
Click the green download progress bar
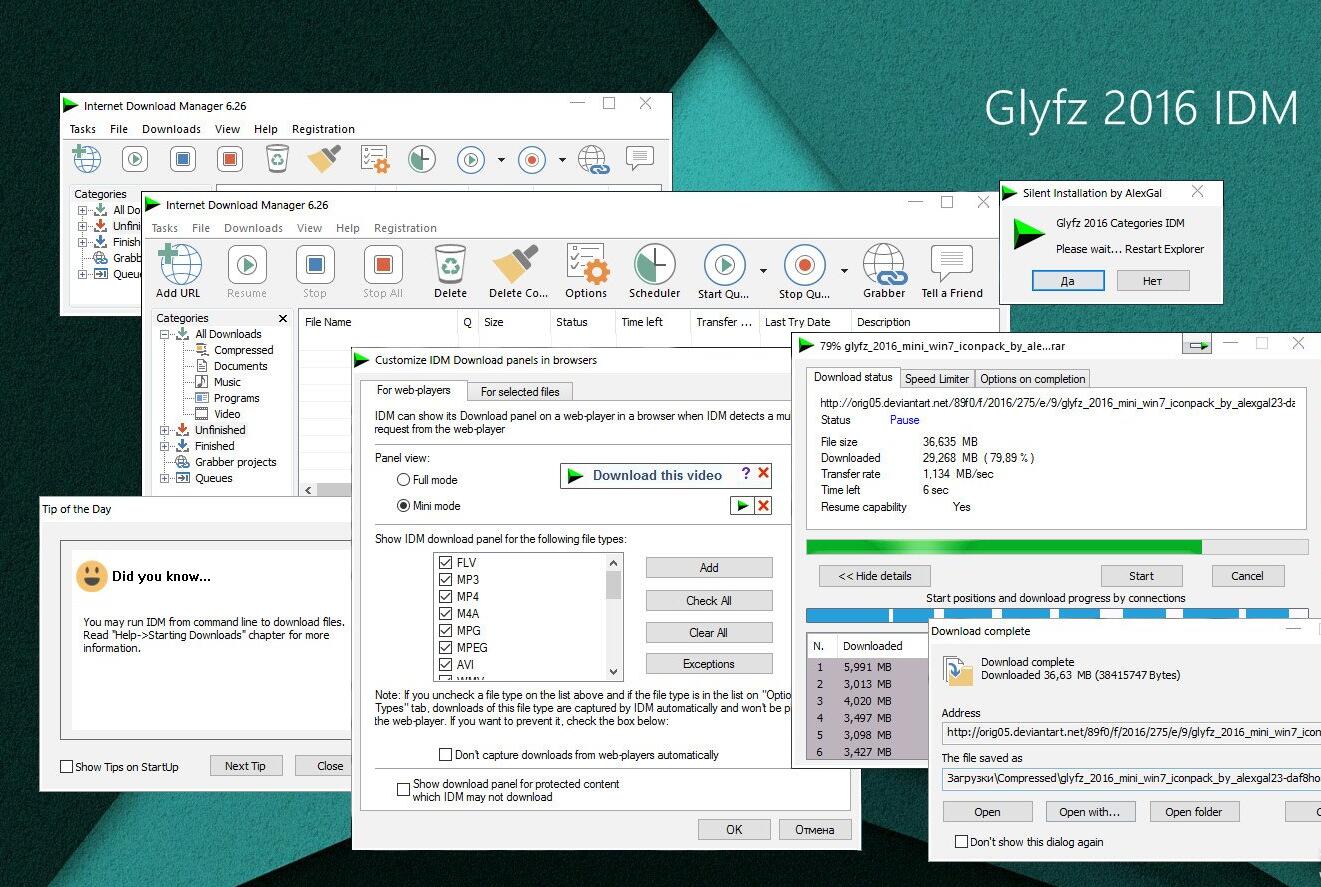pos(1057,547)
